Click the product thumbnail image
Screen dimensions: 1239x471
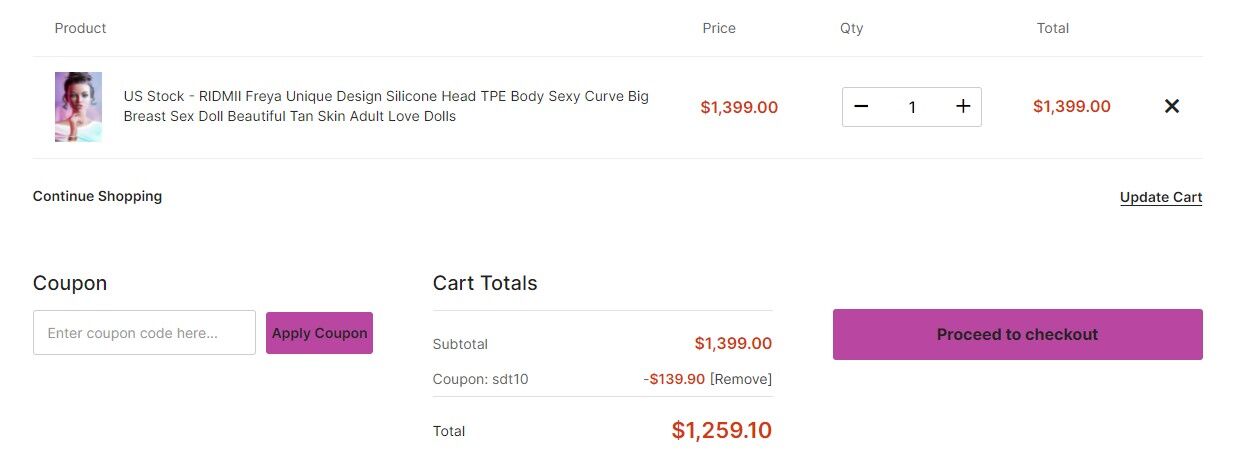(x=78, y=107)
